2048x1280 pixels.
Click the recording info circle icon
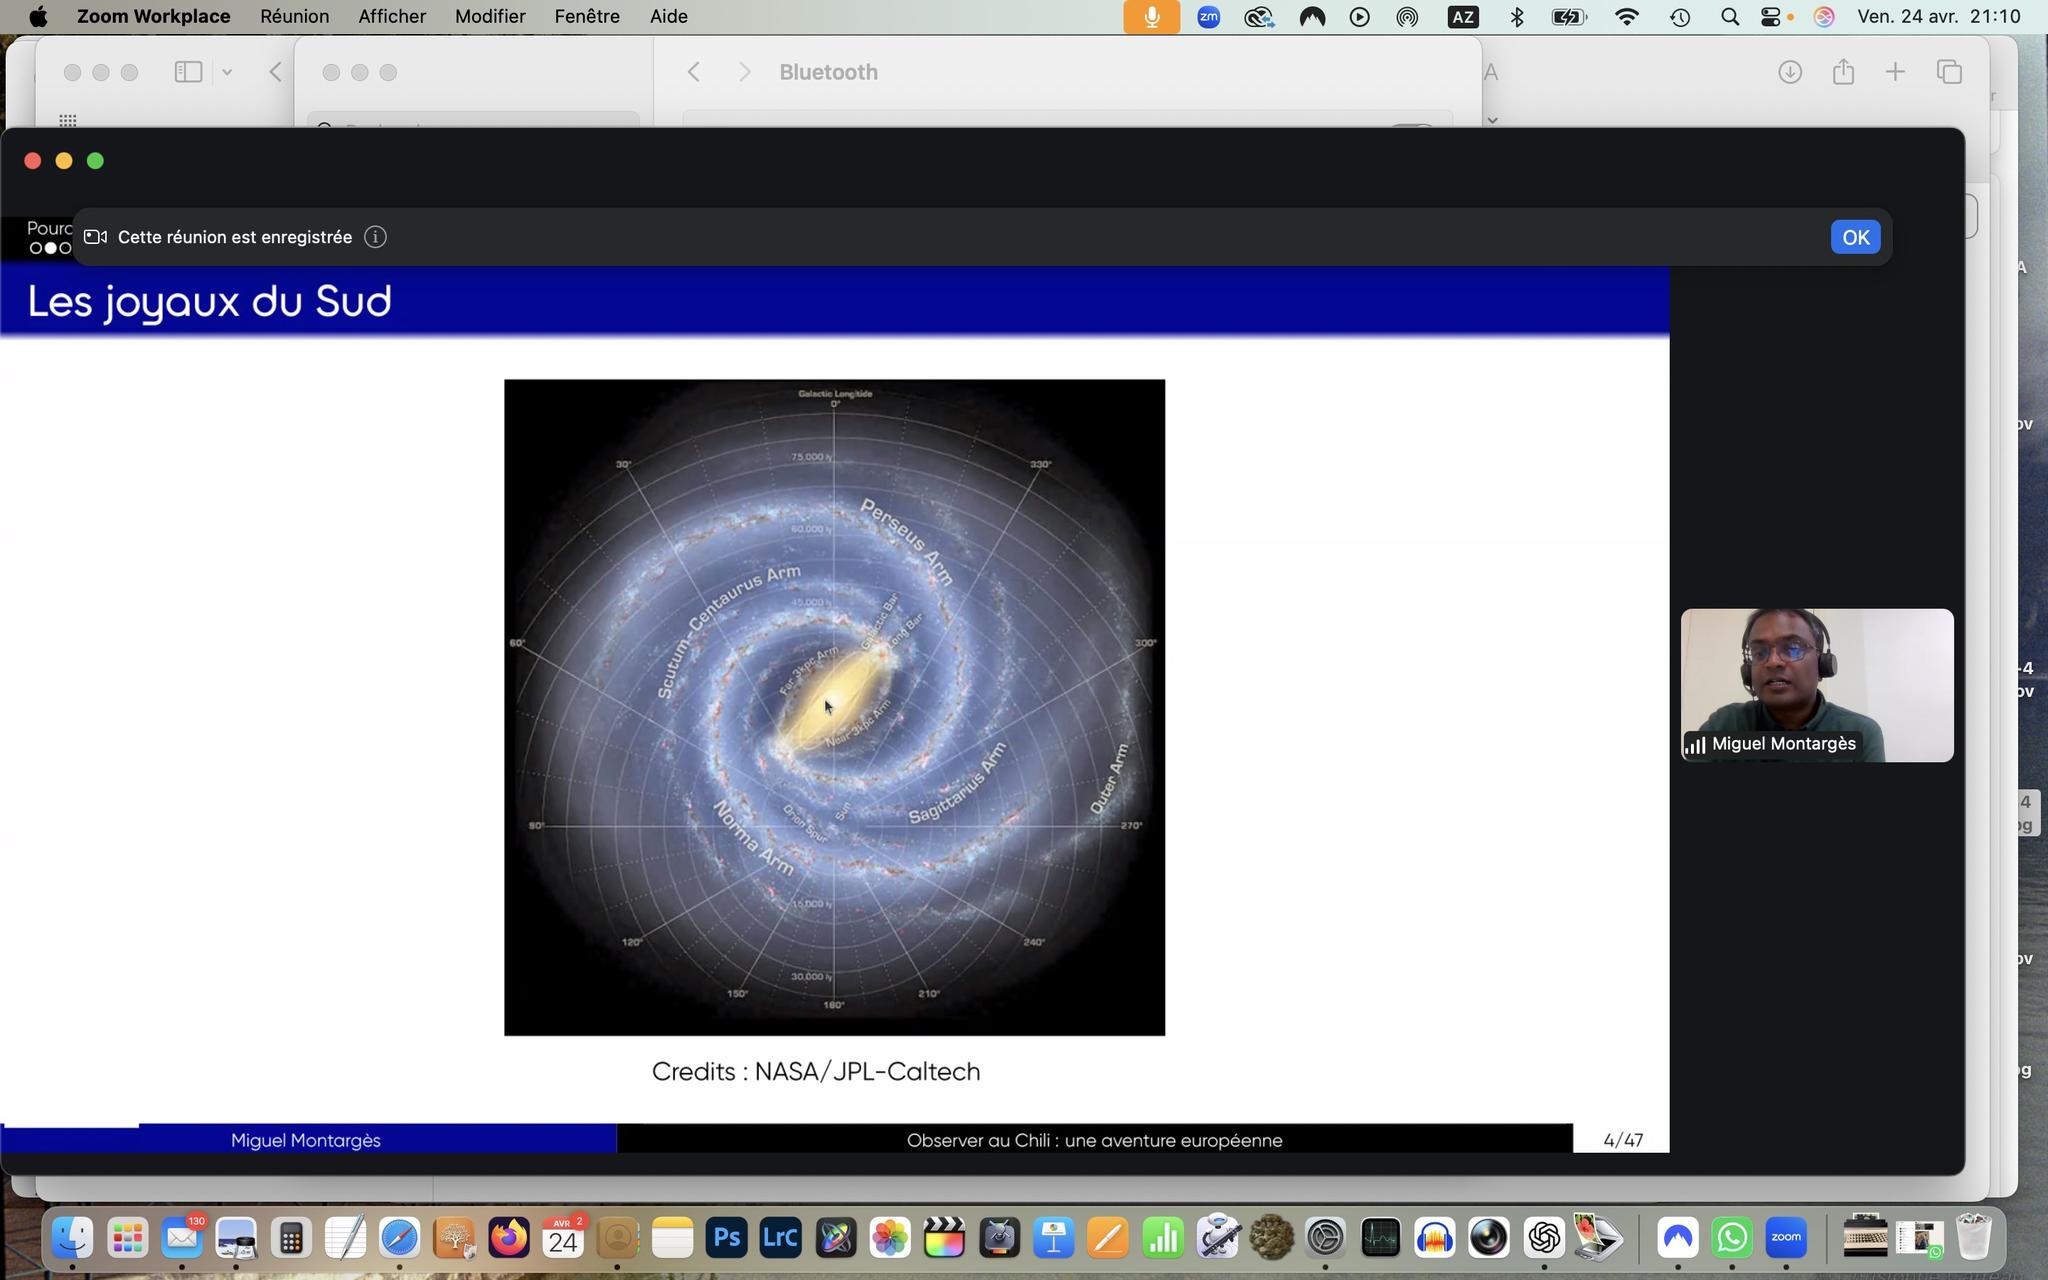(x=375, y=237)
